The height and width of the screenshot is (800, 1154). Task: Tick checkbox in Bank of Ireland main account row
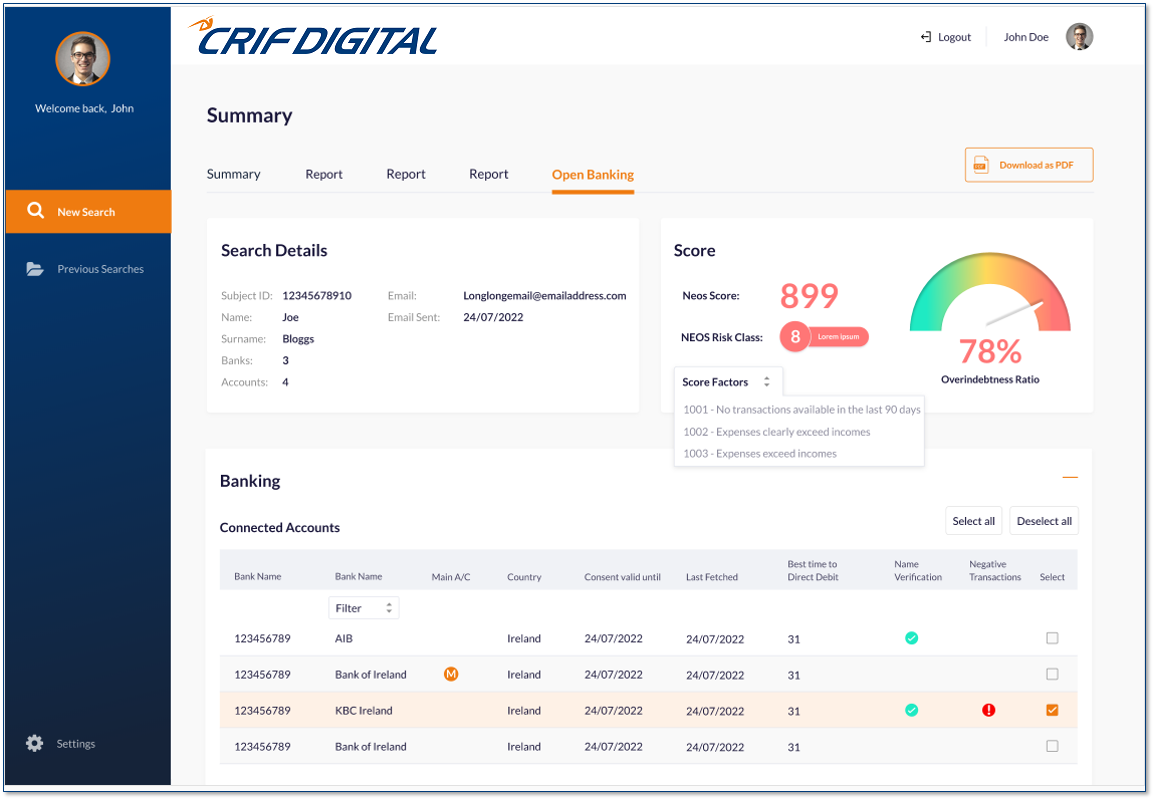(x=1052, y=674)
